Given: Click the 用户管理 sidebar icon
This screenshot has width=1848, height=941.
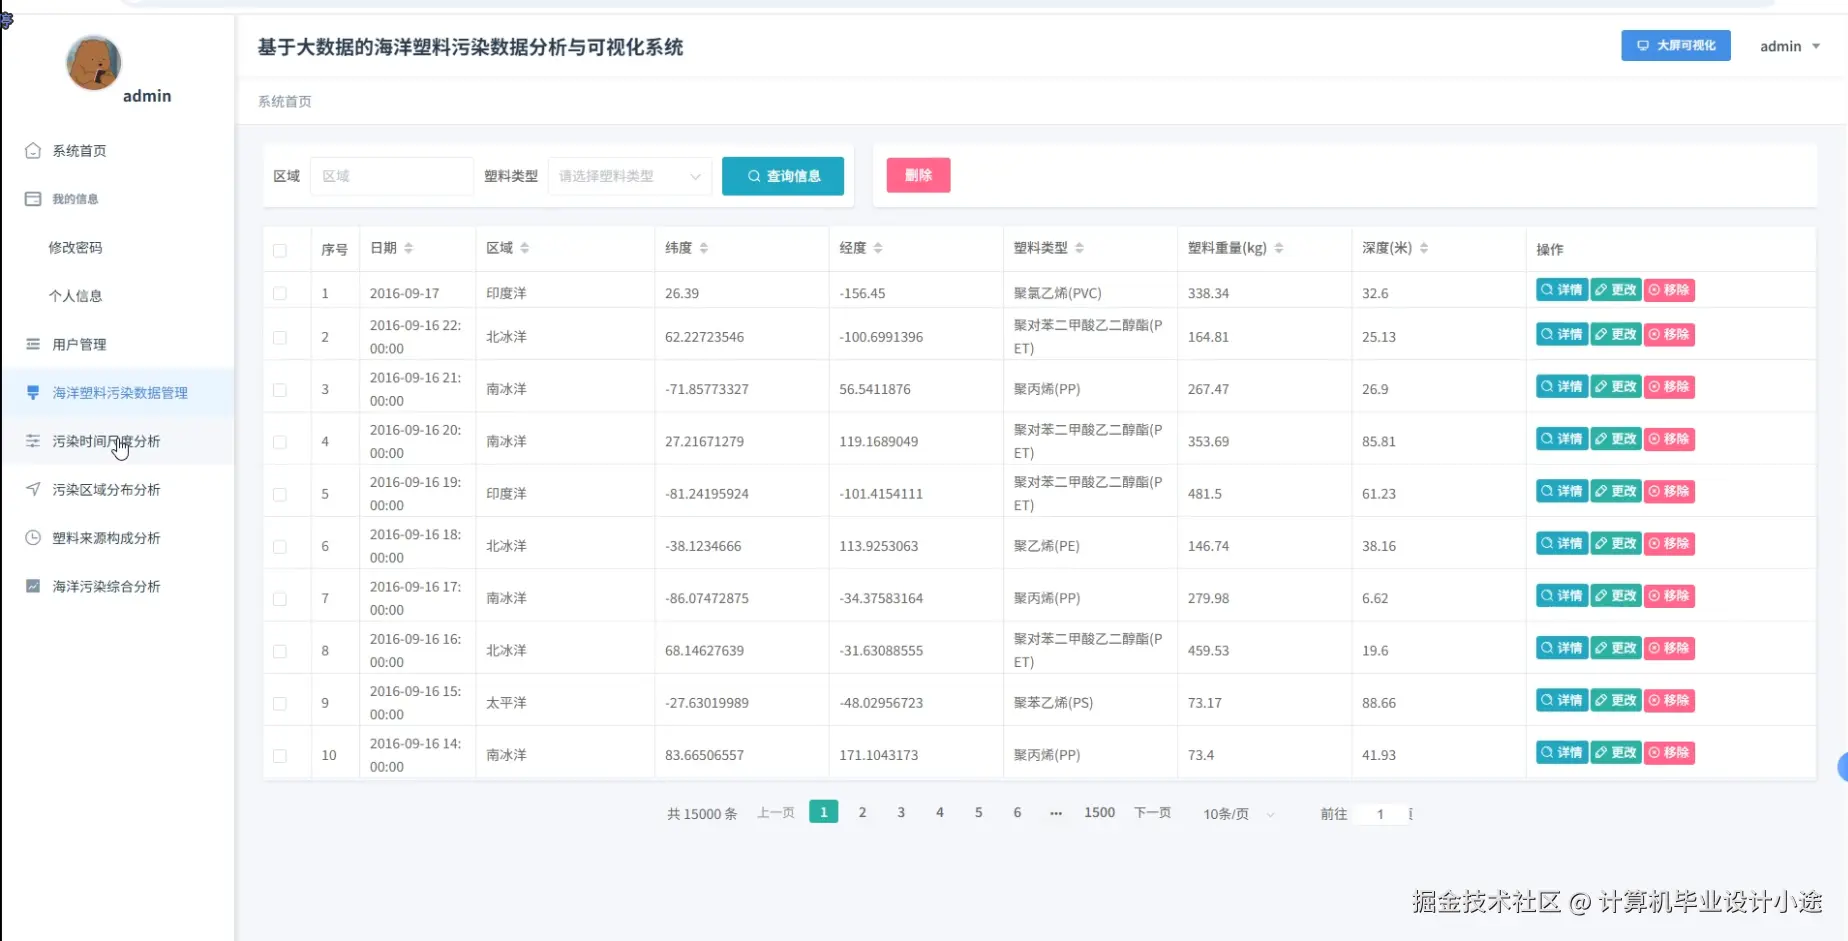Looking at the screenshot, I should tap(33, 344).
